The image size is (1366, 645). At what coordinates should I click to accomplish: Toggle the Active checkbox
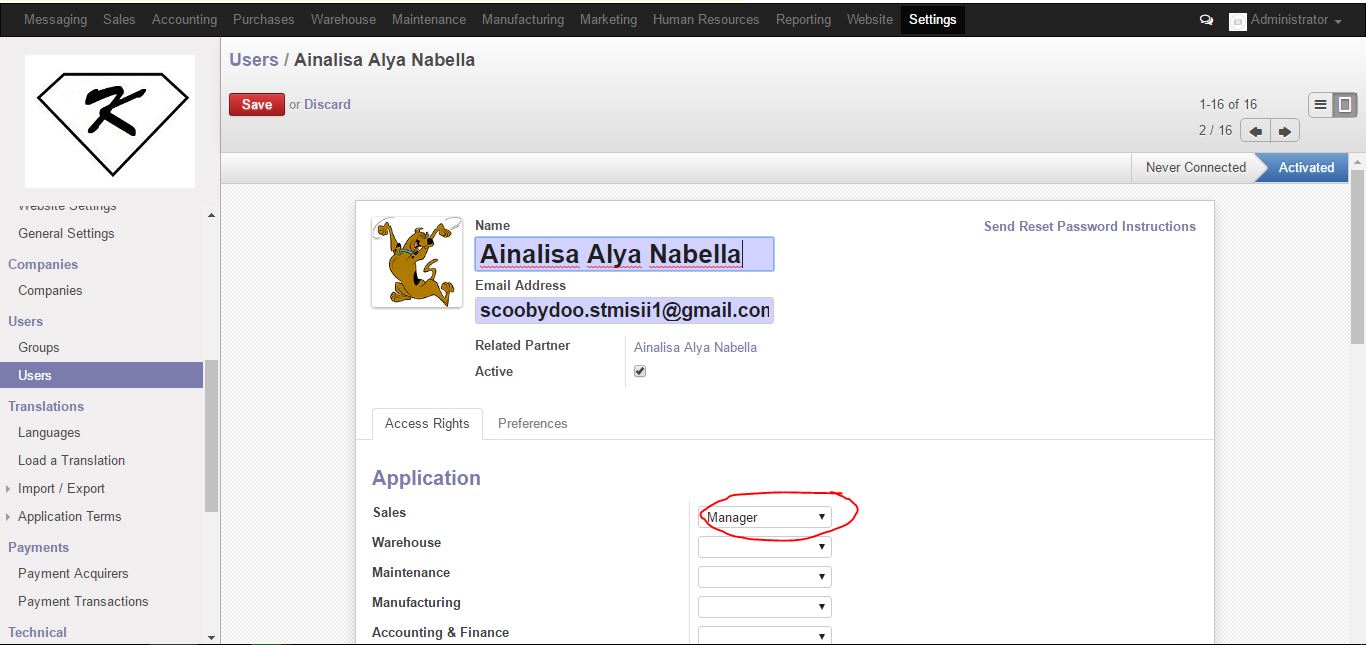pos(640,371)
